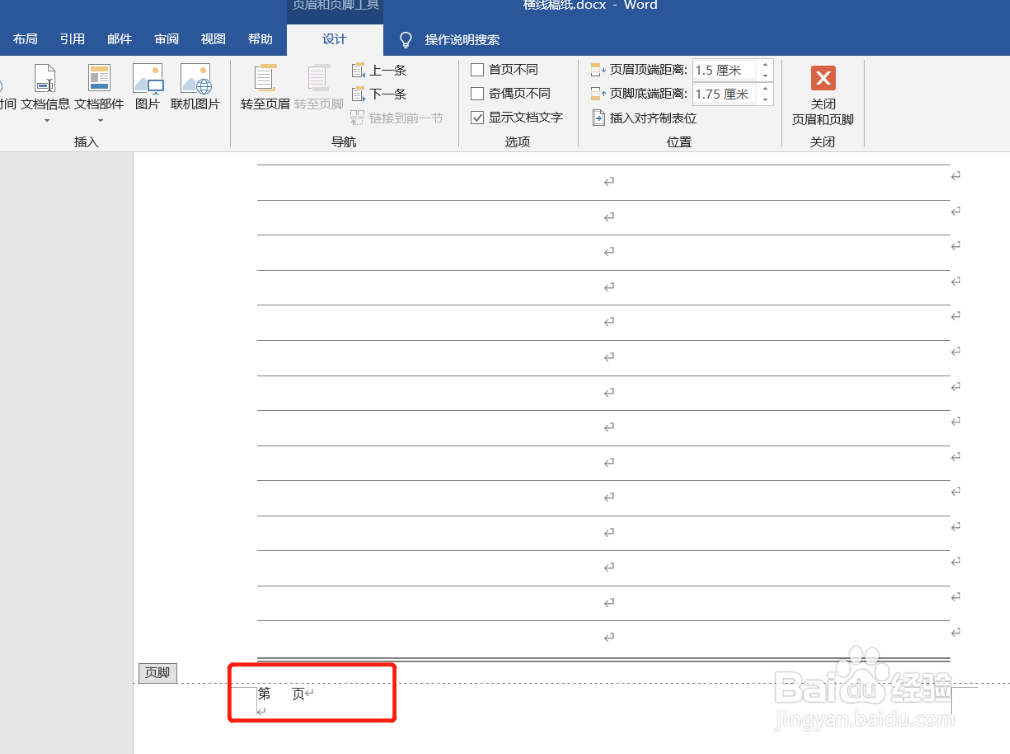
Task: Expand the 文档信息 dropdown arrow
Action: coord(46,120)
